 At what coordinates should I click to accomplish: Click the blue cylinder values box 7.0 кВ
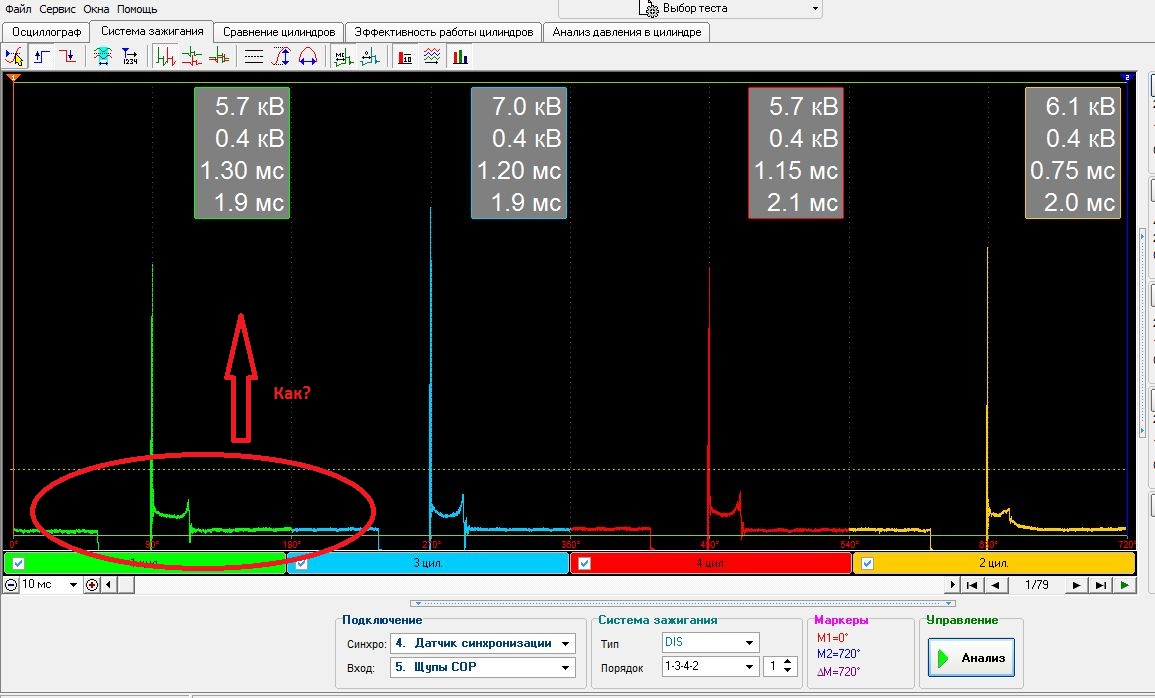[x=519, y=153]
